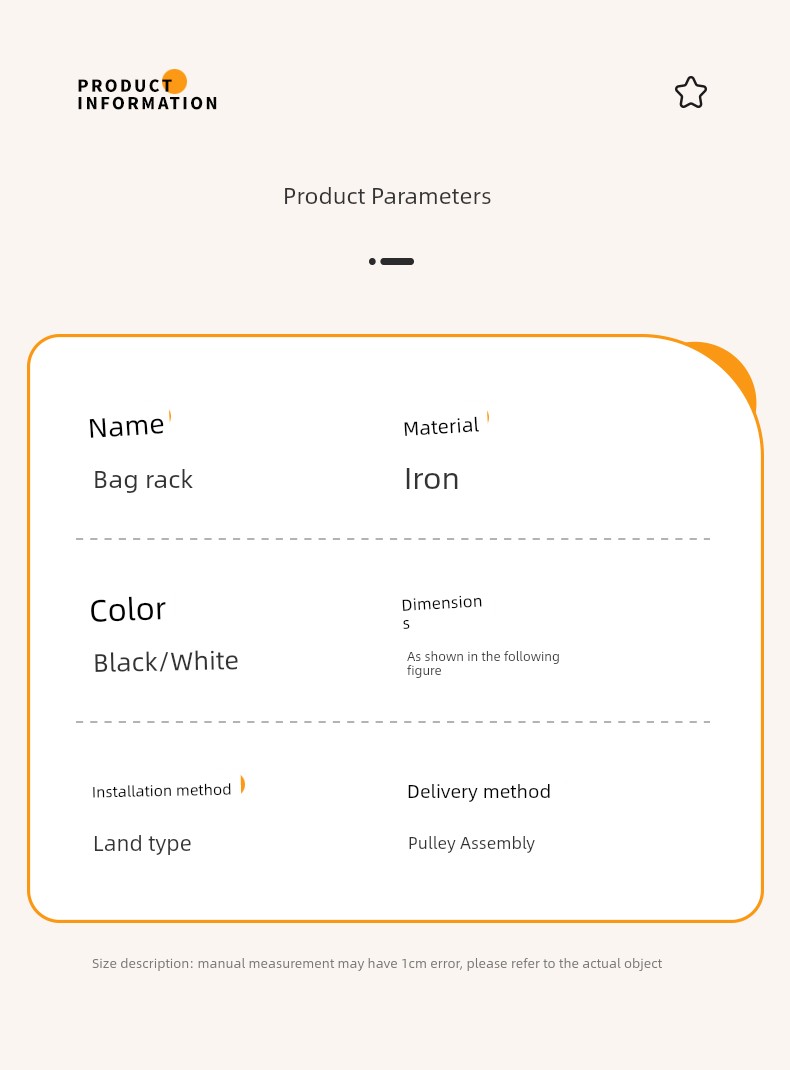790x1070 pixels.
Task: Select the Product Parameters heading
Action: (x=387, y=197)
